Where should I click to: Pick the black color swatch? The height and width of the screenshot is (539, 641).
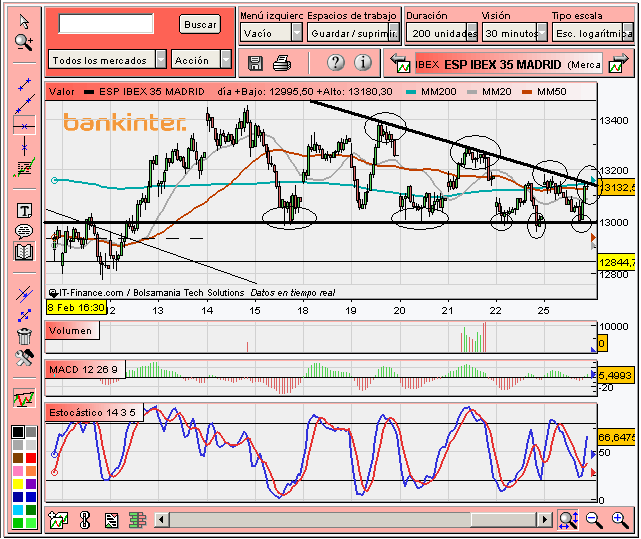tap(18, 432)
